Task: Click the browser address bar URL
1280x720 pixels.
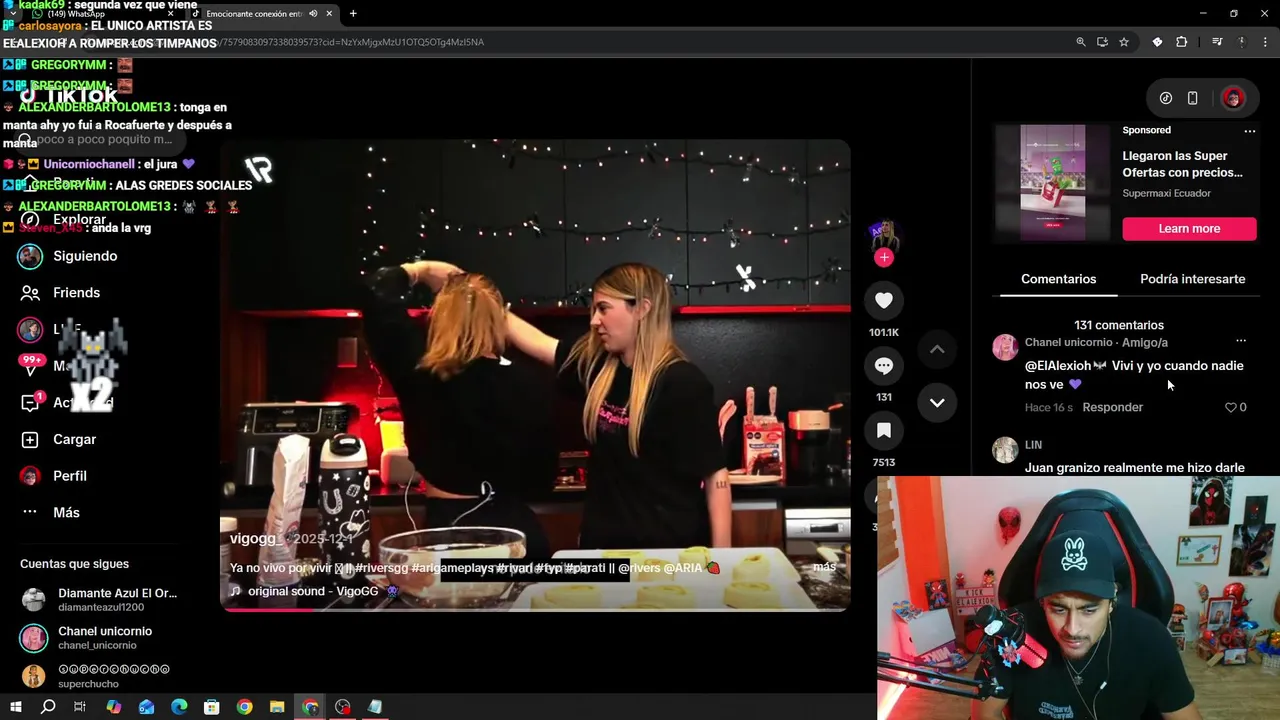Action: point(600,42)
